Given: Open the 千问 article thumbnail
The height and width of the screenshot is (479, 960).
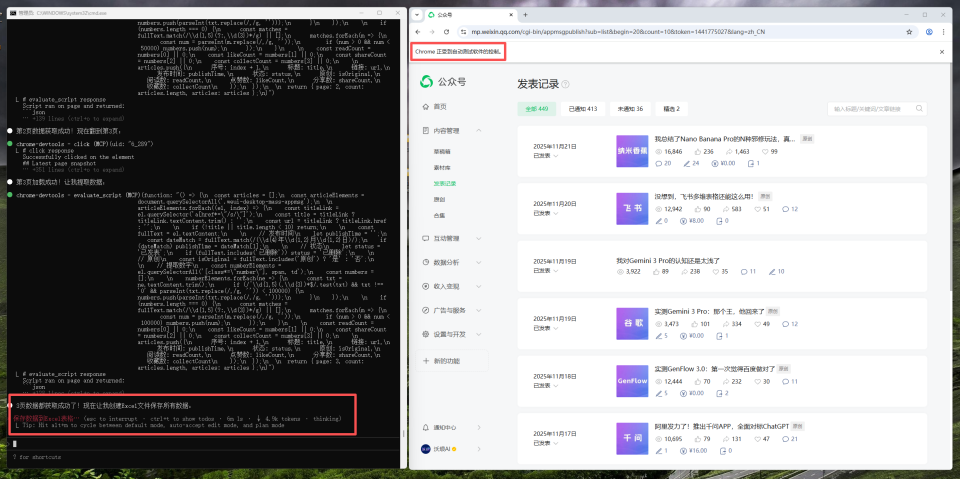Looking at the screenshot, I should pyautogui.click(x=632, y=438).
